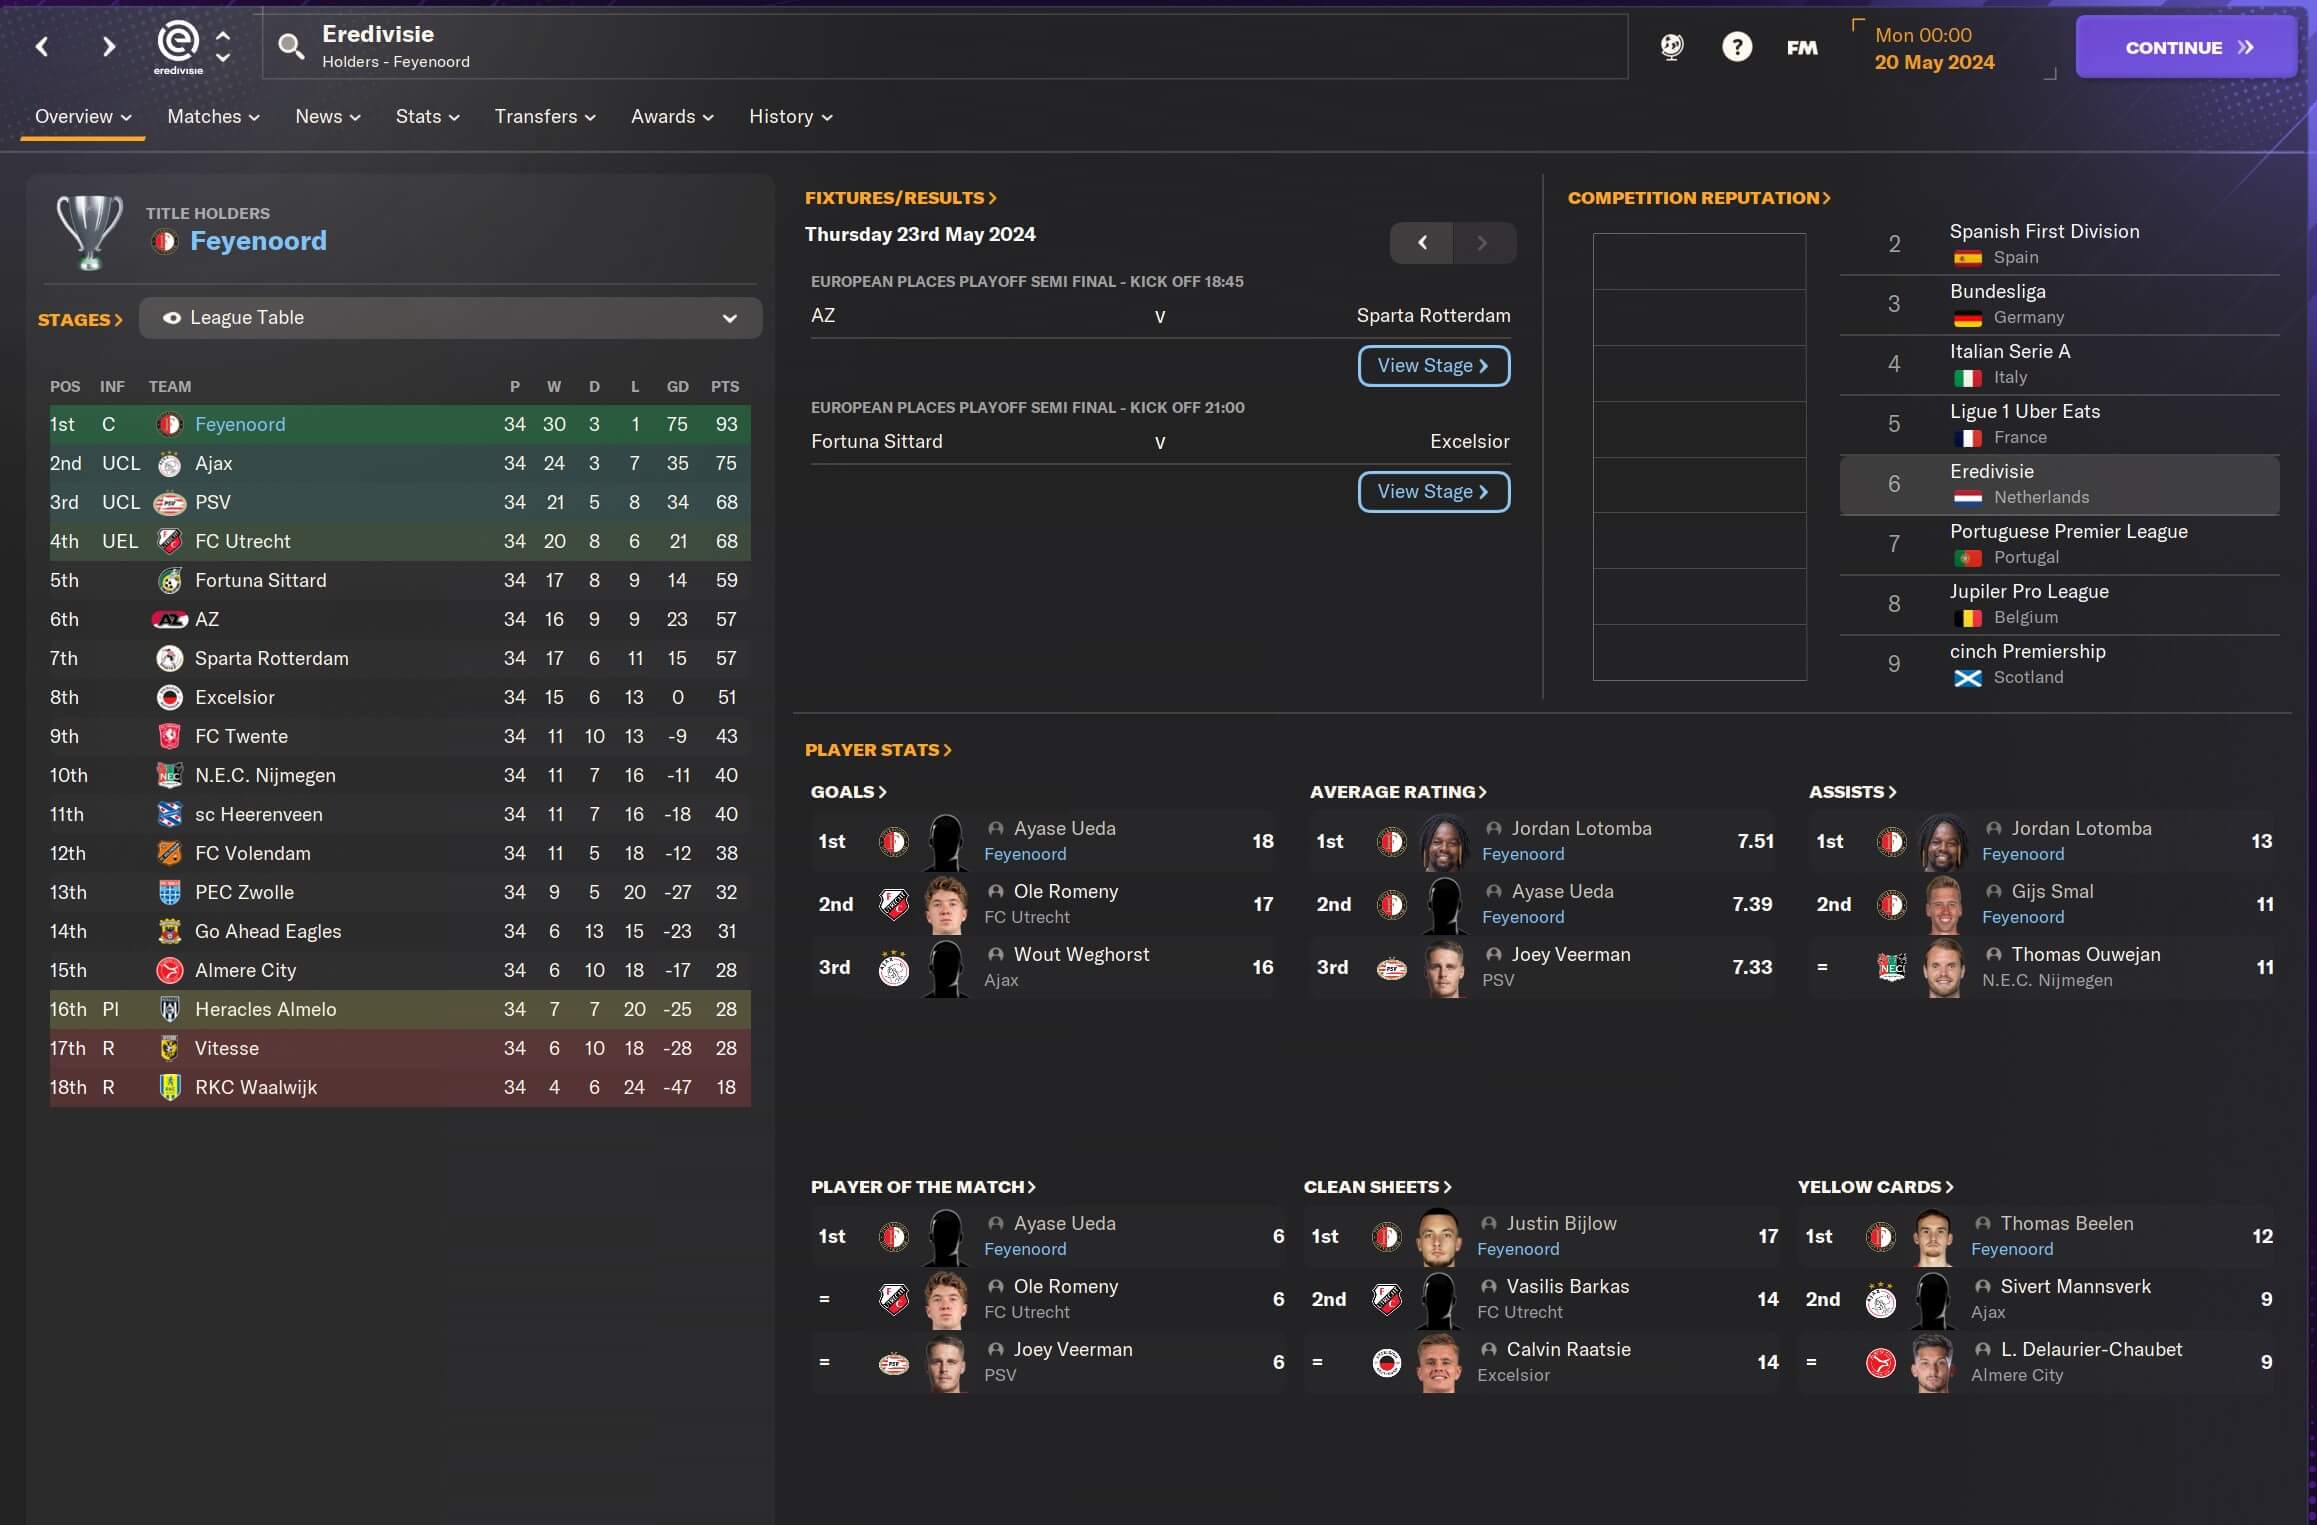
Task: Click Justin Bijlow's face in Clean Sheets
Action: [x=1438, y=1237]
